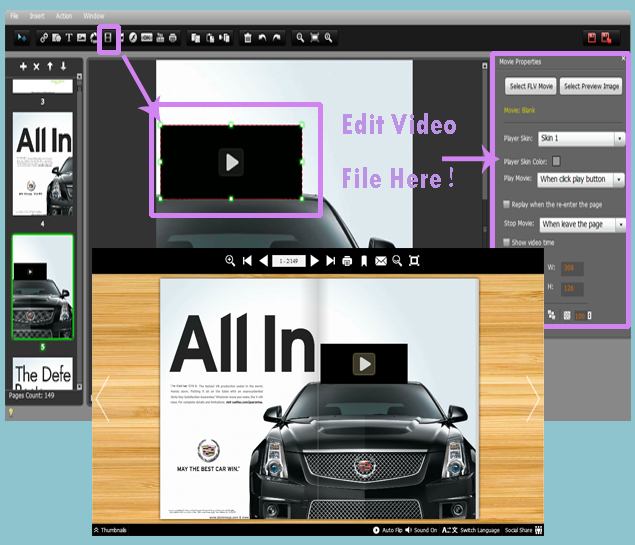Open the Insert menu

[x=37, y=16]
